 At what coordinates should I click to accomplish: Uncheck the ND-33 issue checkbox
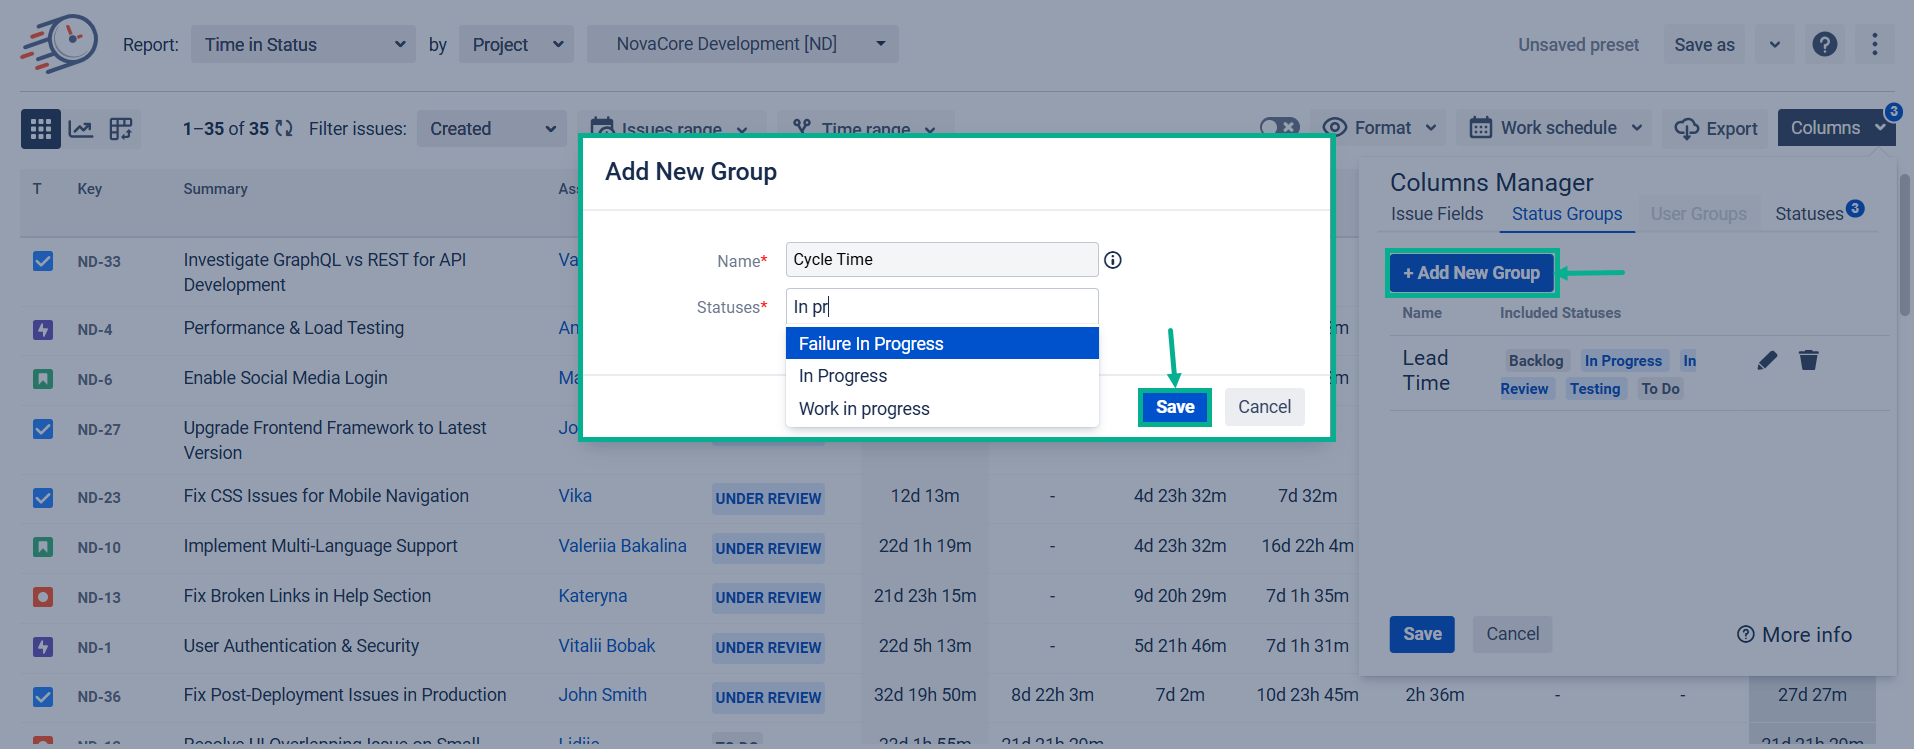43,261
